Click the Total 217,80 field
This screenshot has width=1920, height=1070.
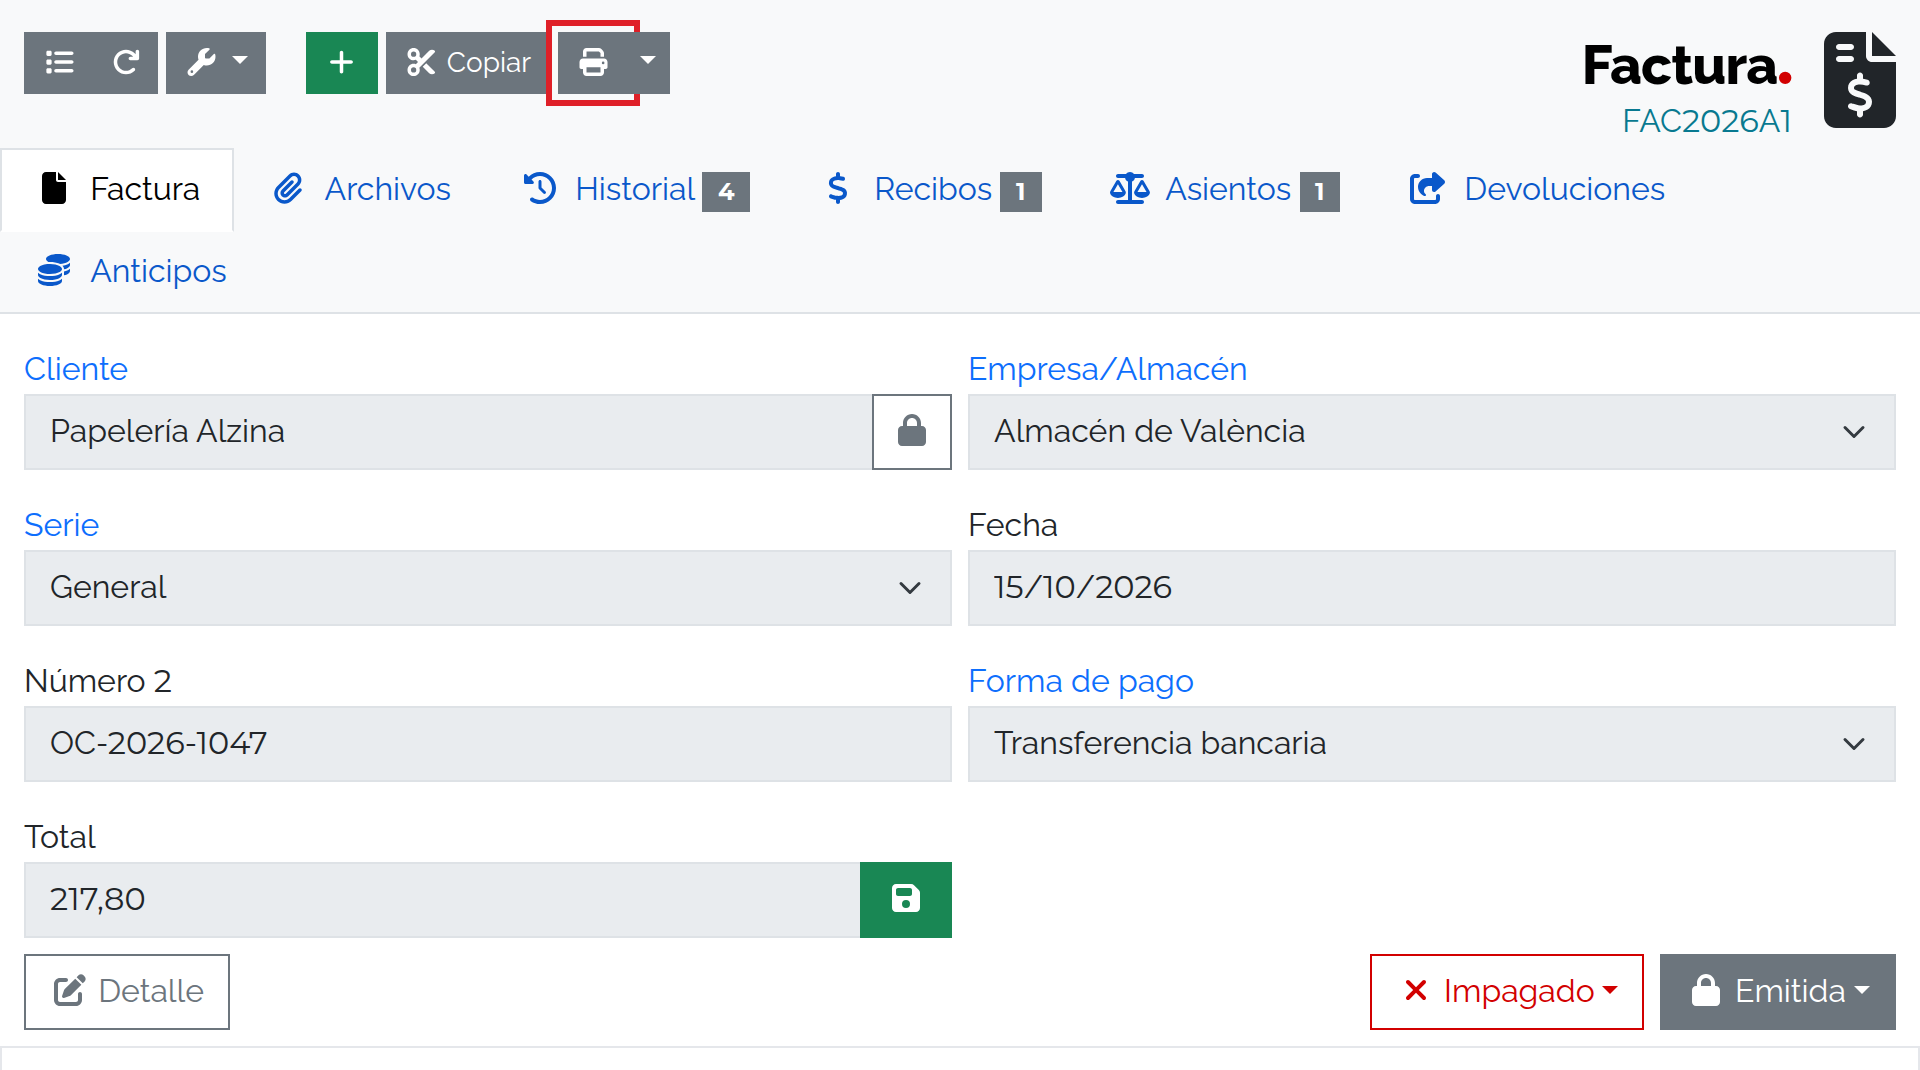(x=442, y=900)
